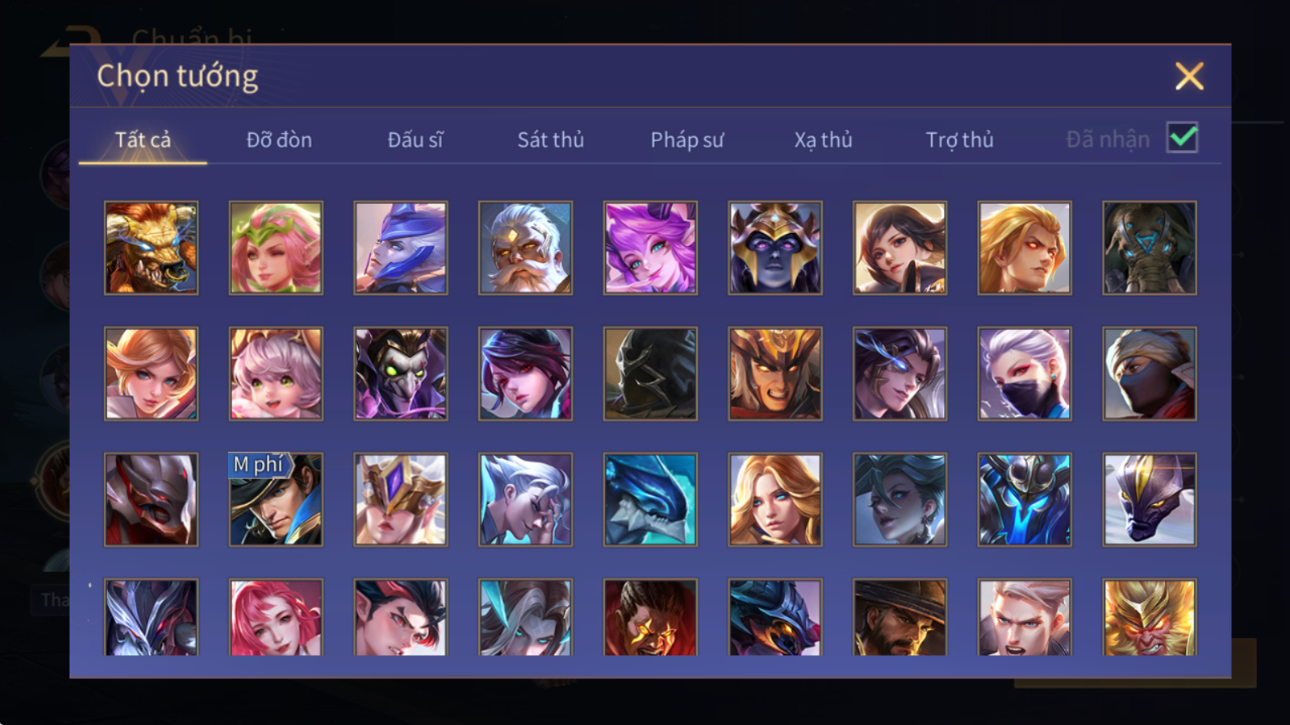
Task: Close the Chọn tướng dialog
Action: pyautogui.click(x=1189, y=76)
